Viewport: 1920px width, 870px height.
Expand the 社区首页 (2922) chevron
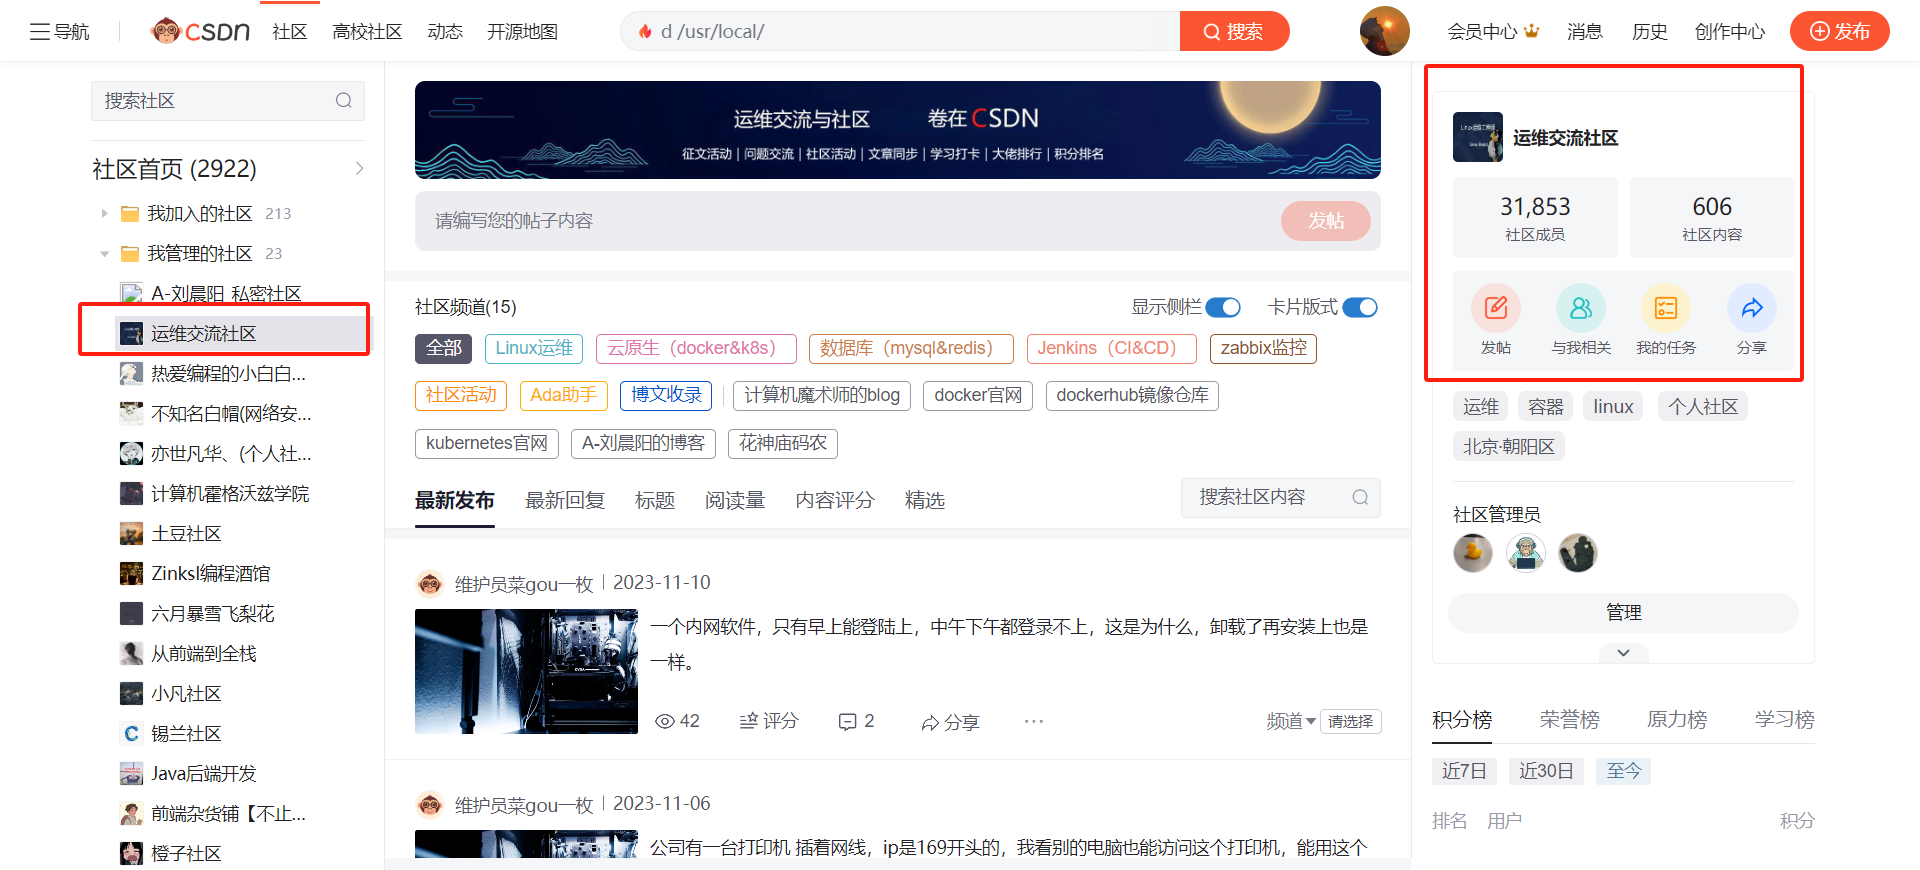(x=360, y=168)
